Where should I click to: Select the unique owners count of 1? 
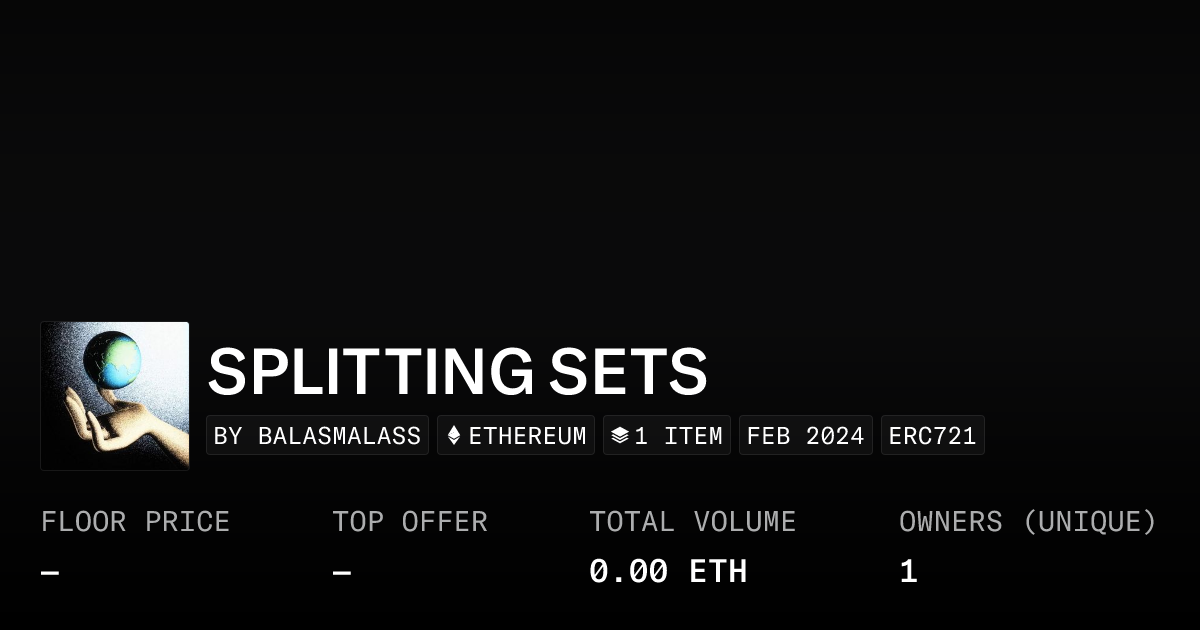[908, 572]
